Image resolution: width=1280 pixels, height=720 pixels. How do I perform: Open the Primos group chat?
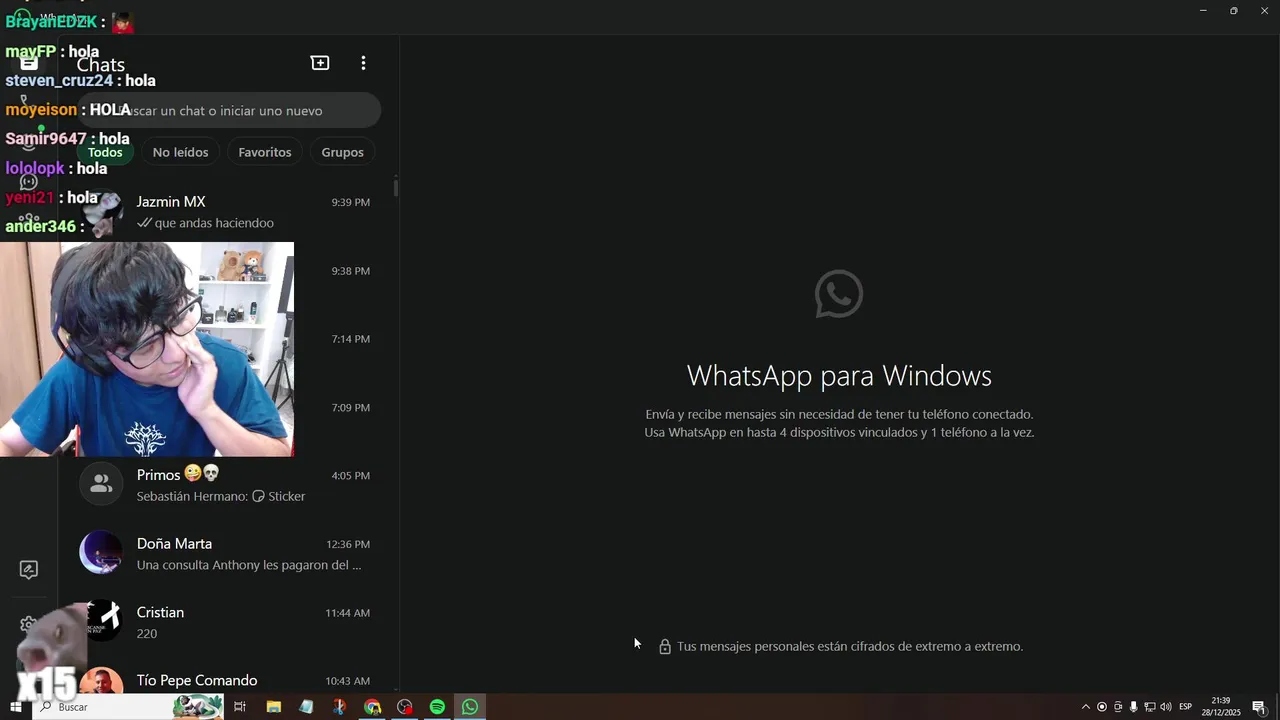(x=228, y=485)
